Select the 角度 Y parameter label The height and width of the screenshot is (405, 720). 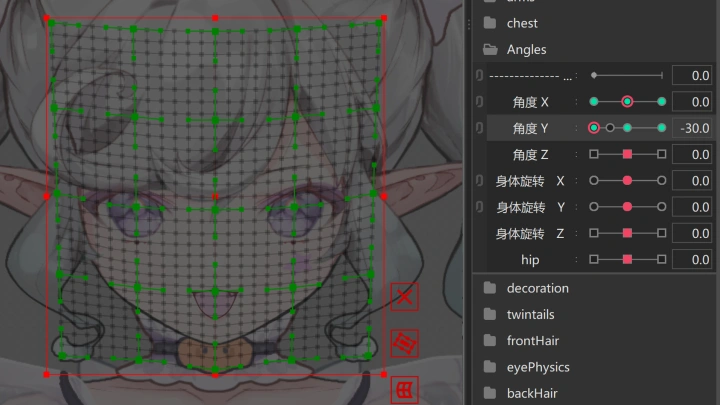[530, 128]
